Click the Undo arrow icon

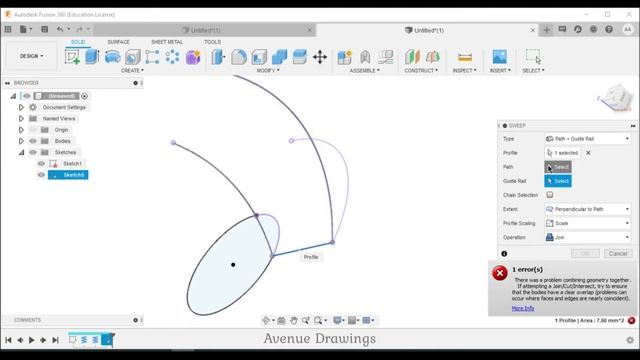click(60, 29)
